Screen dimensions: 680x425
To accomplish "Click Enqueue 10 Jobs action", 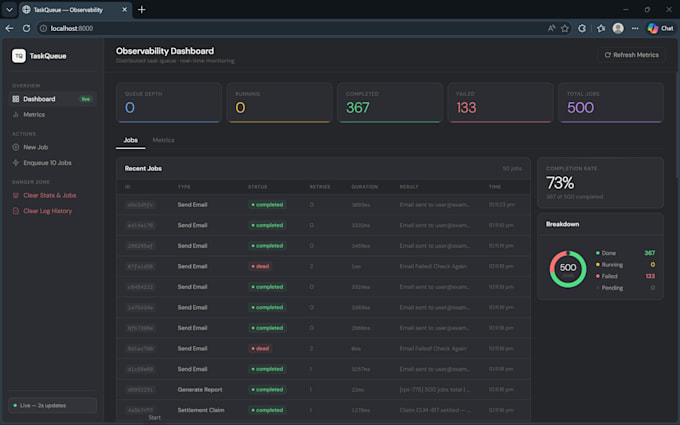I will [52, 163].
